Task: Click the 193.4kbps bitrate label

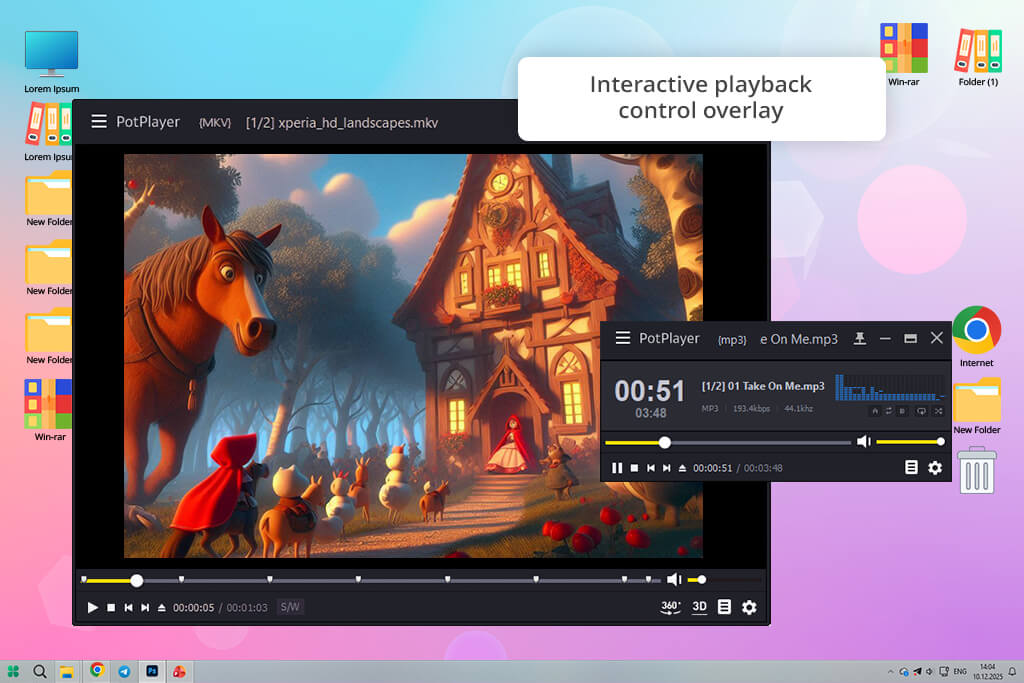Action: tap(751, 409)
